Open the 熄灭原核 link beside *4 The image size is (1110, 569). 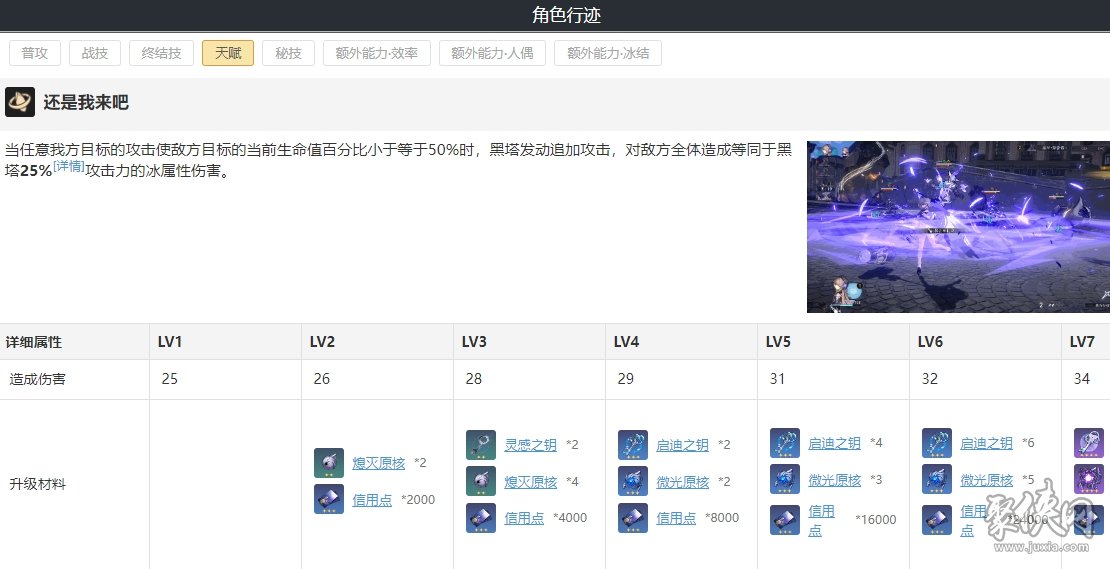coord(531,481)
